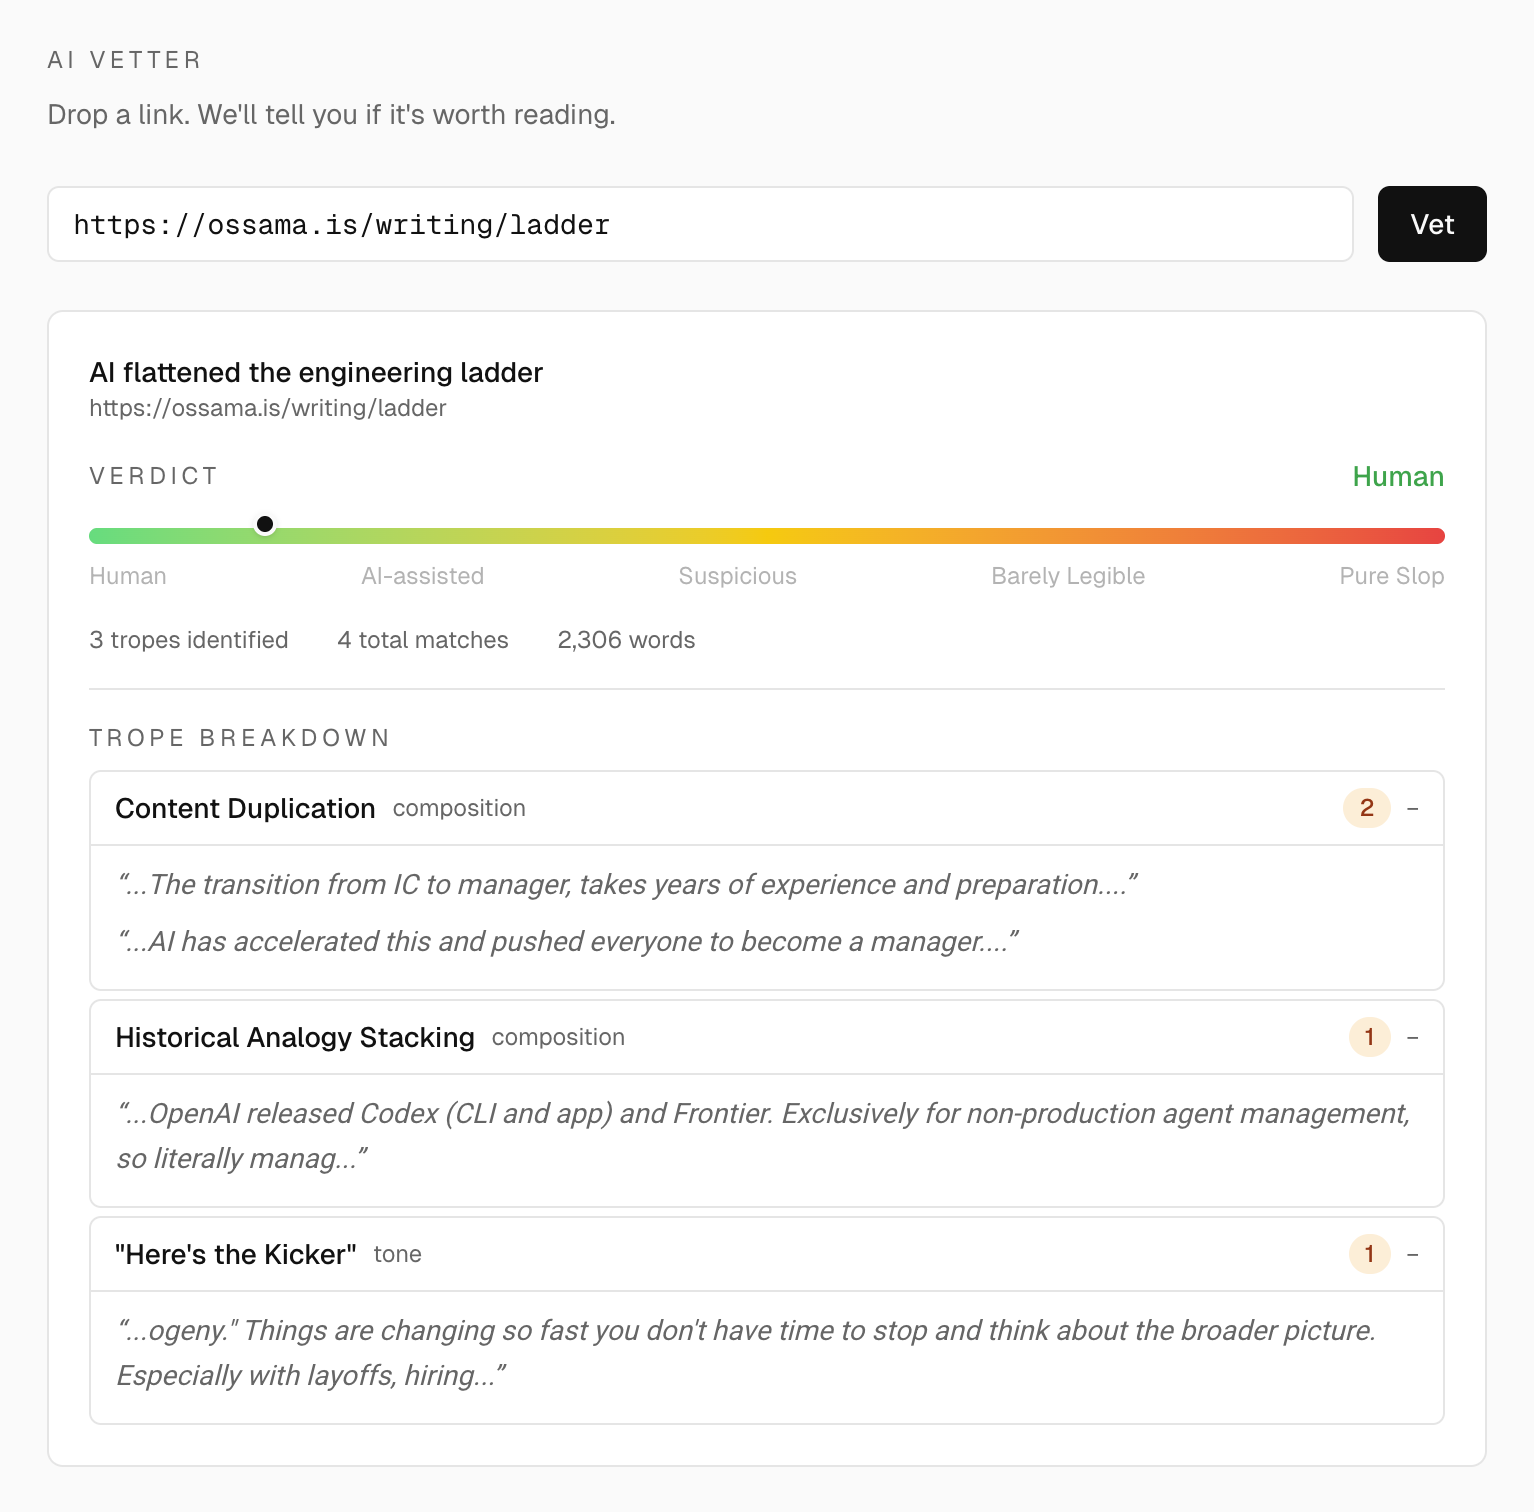This screenshot has height=1512, width=1534.
Task: Collapse the Content Duplication trope section
Action: click(x=1412, y=808)
